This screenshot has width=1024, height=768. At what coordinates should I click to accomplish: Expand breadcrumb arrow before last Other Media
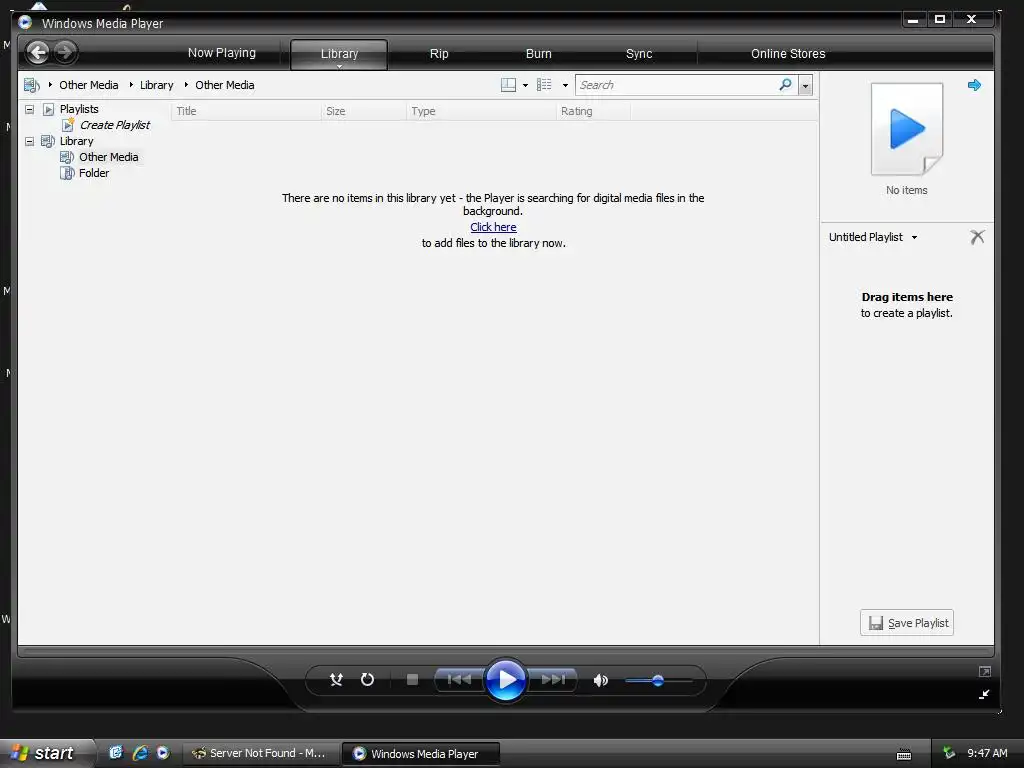186,85
